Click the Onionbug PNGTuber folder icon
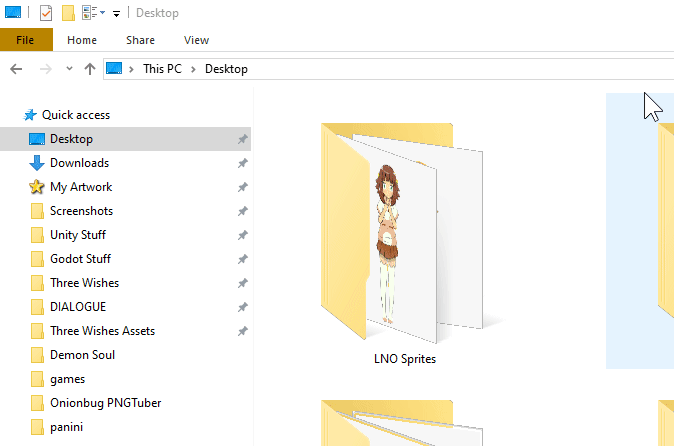This screenshot has width=674, height=446. [x=37, y=403]
